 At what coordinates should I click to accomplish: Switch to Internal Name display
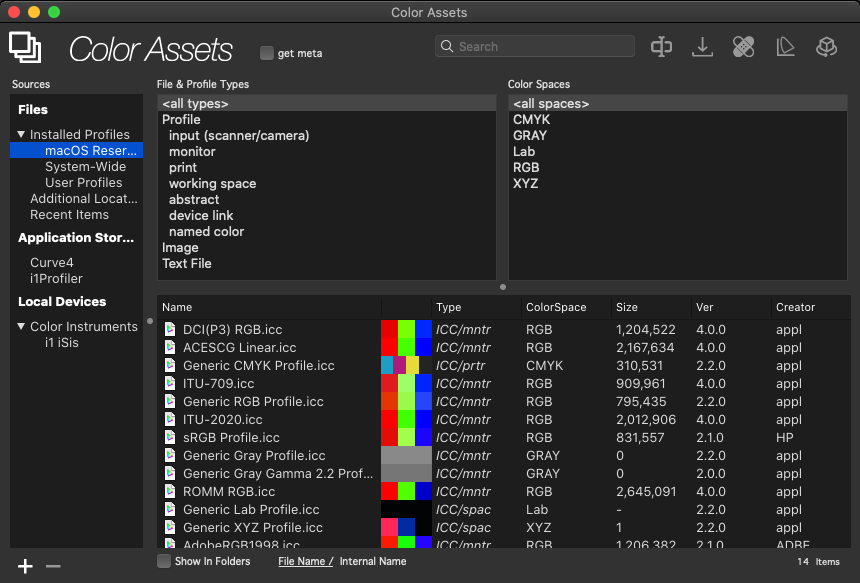click(373, 562)
